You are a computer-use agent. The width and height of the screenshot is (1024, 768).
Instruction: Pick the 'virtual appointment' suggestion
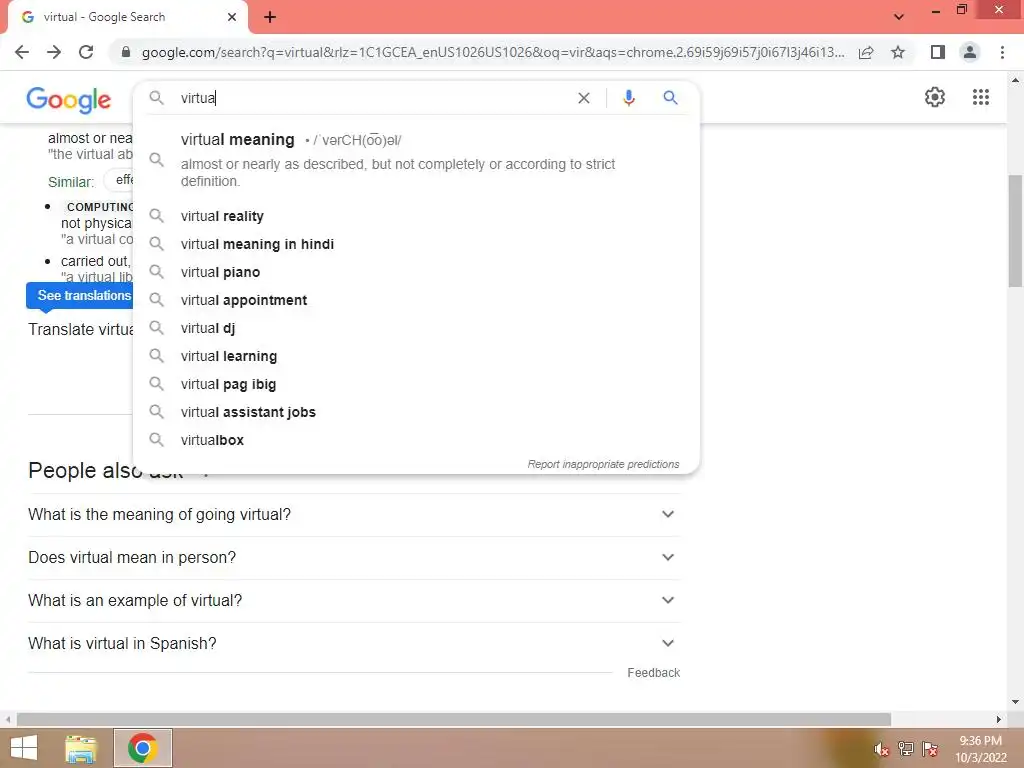click(416, 300)
